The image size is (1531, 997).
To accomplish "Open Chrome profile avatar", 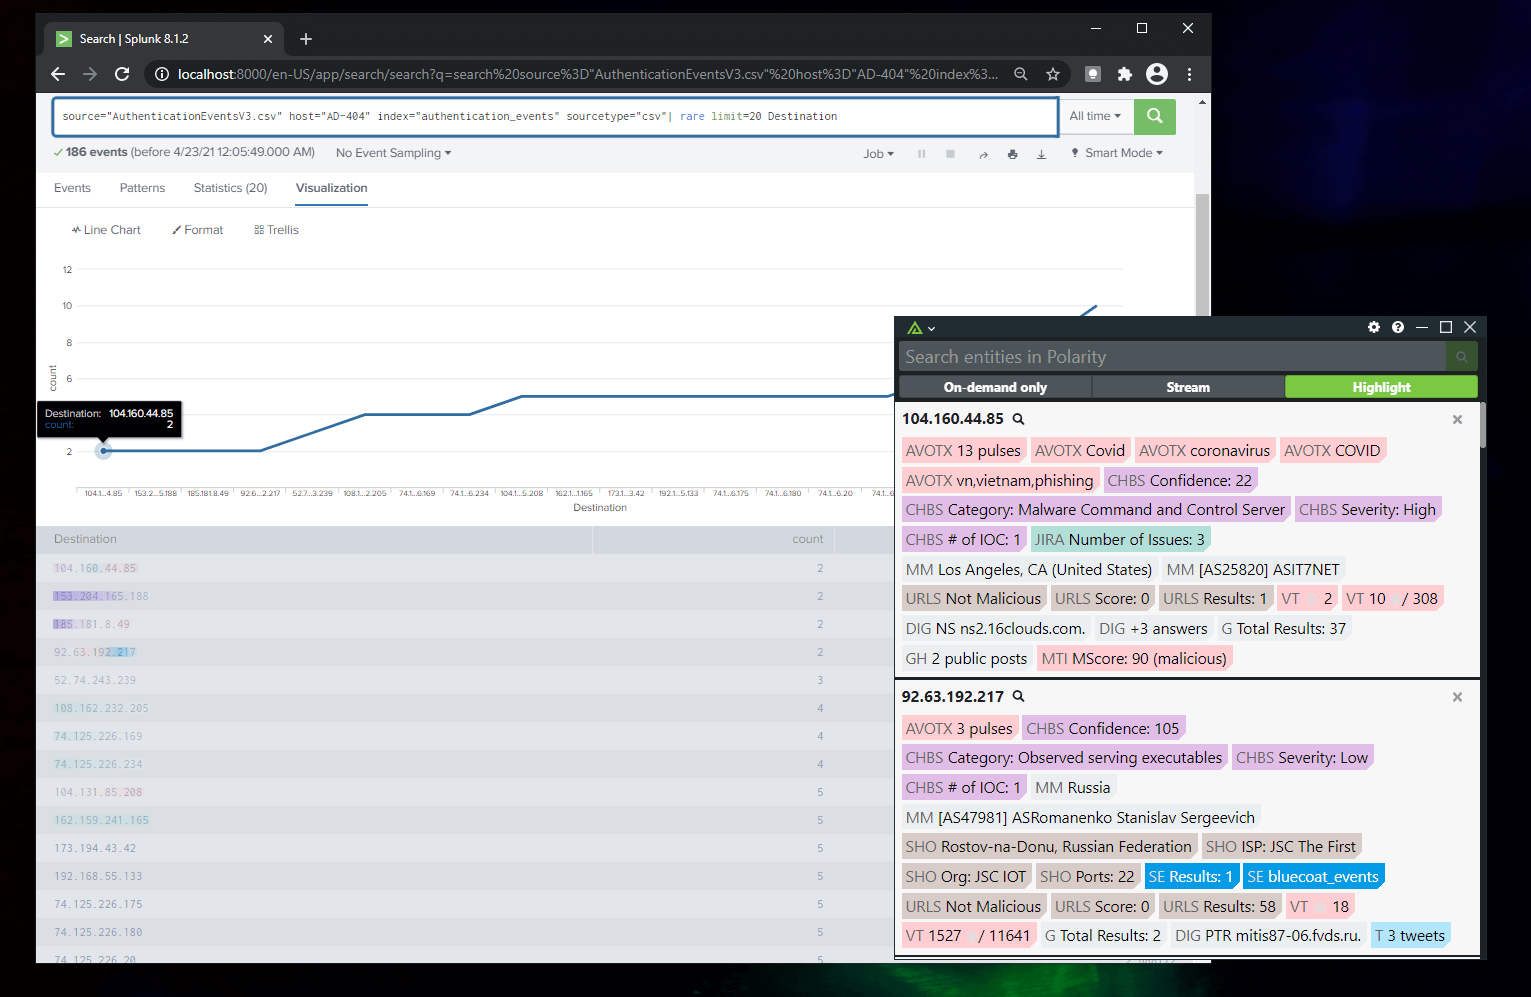I will 1157,74.
